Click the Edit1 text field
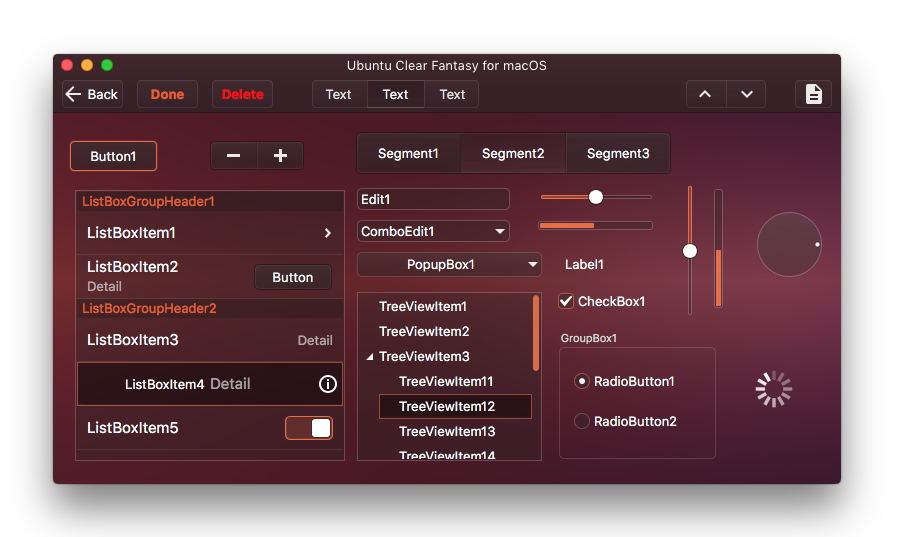Screen dimensions: 900x537 pyautogui.click(x=433, y=199)
